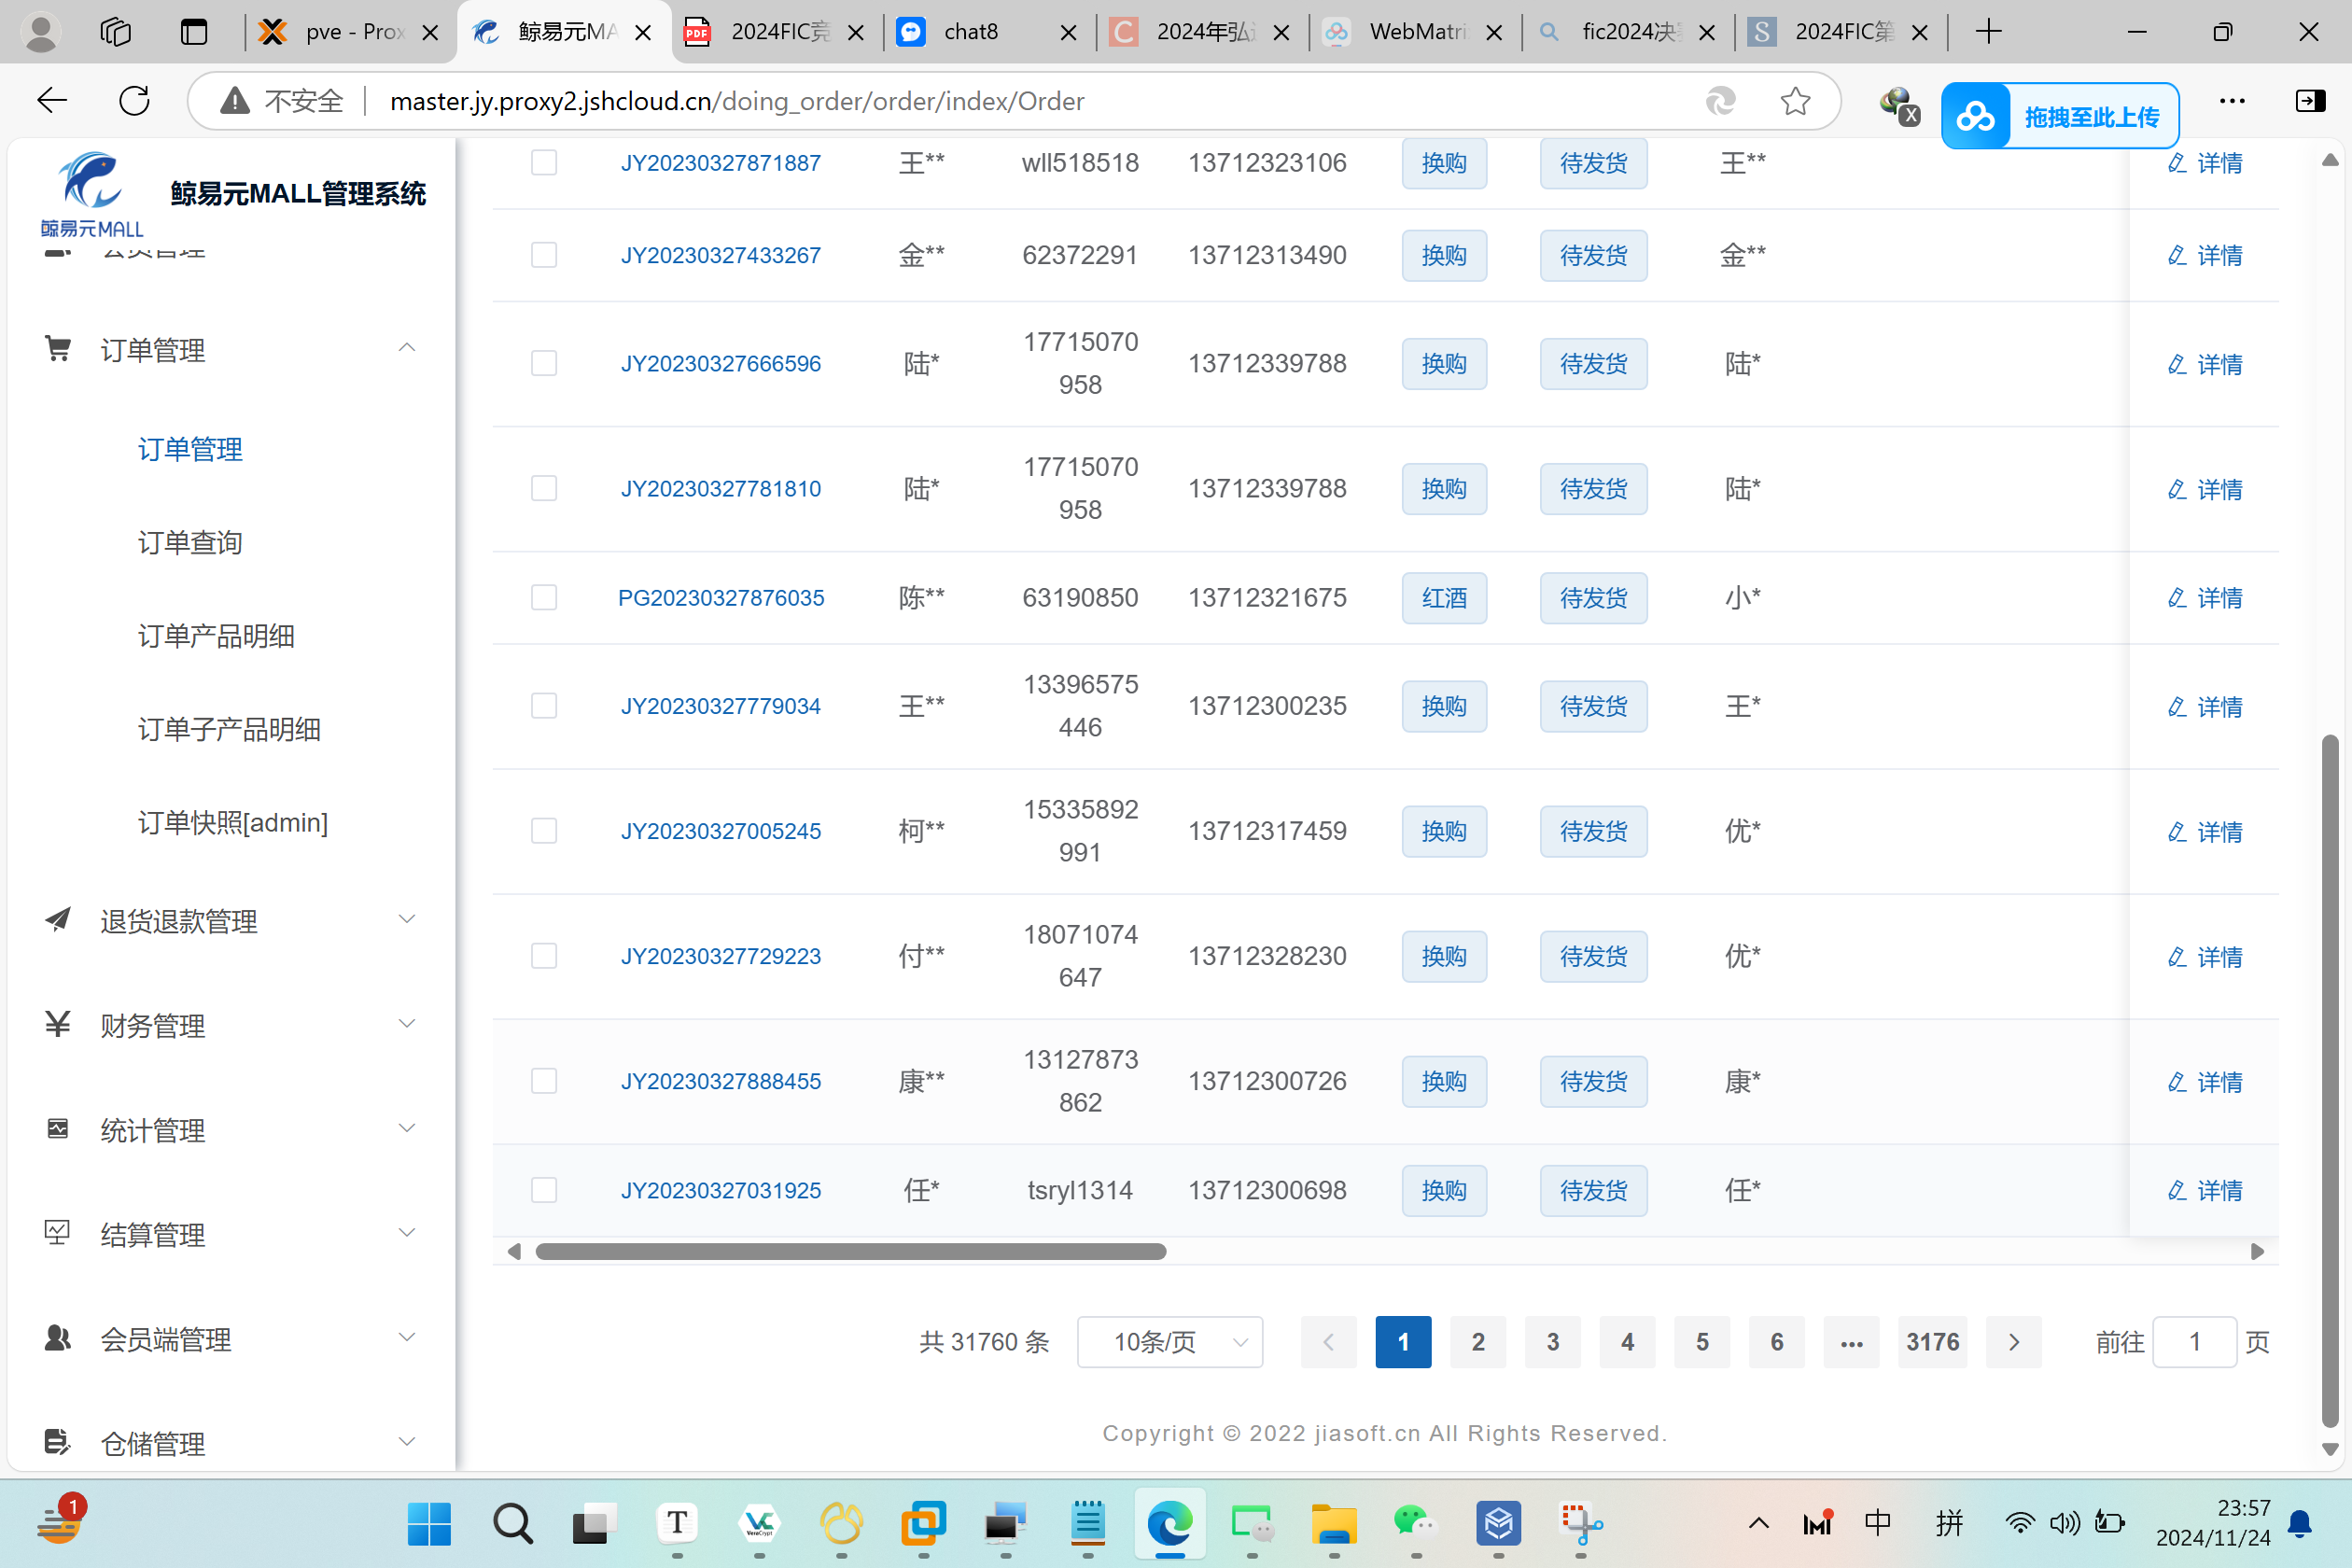Check the box for order PG20230327876035

click(544, 597)
